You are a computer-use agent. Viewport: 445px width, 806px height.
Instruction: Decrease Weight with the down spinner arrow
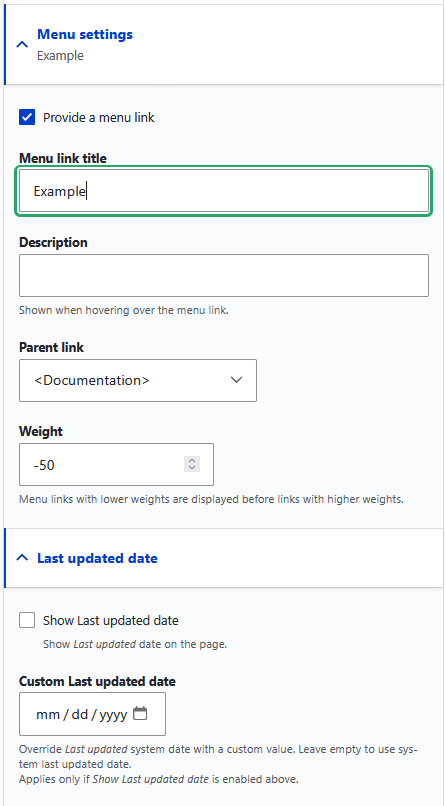(192, 467)
